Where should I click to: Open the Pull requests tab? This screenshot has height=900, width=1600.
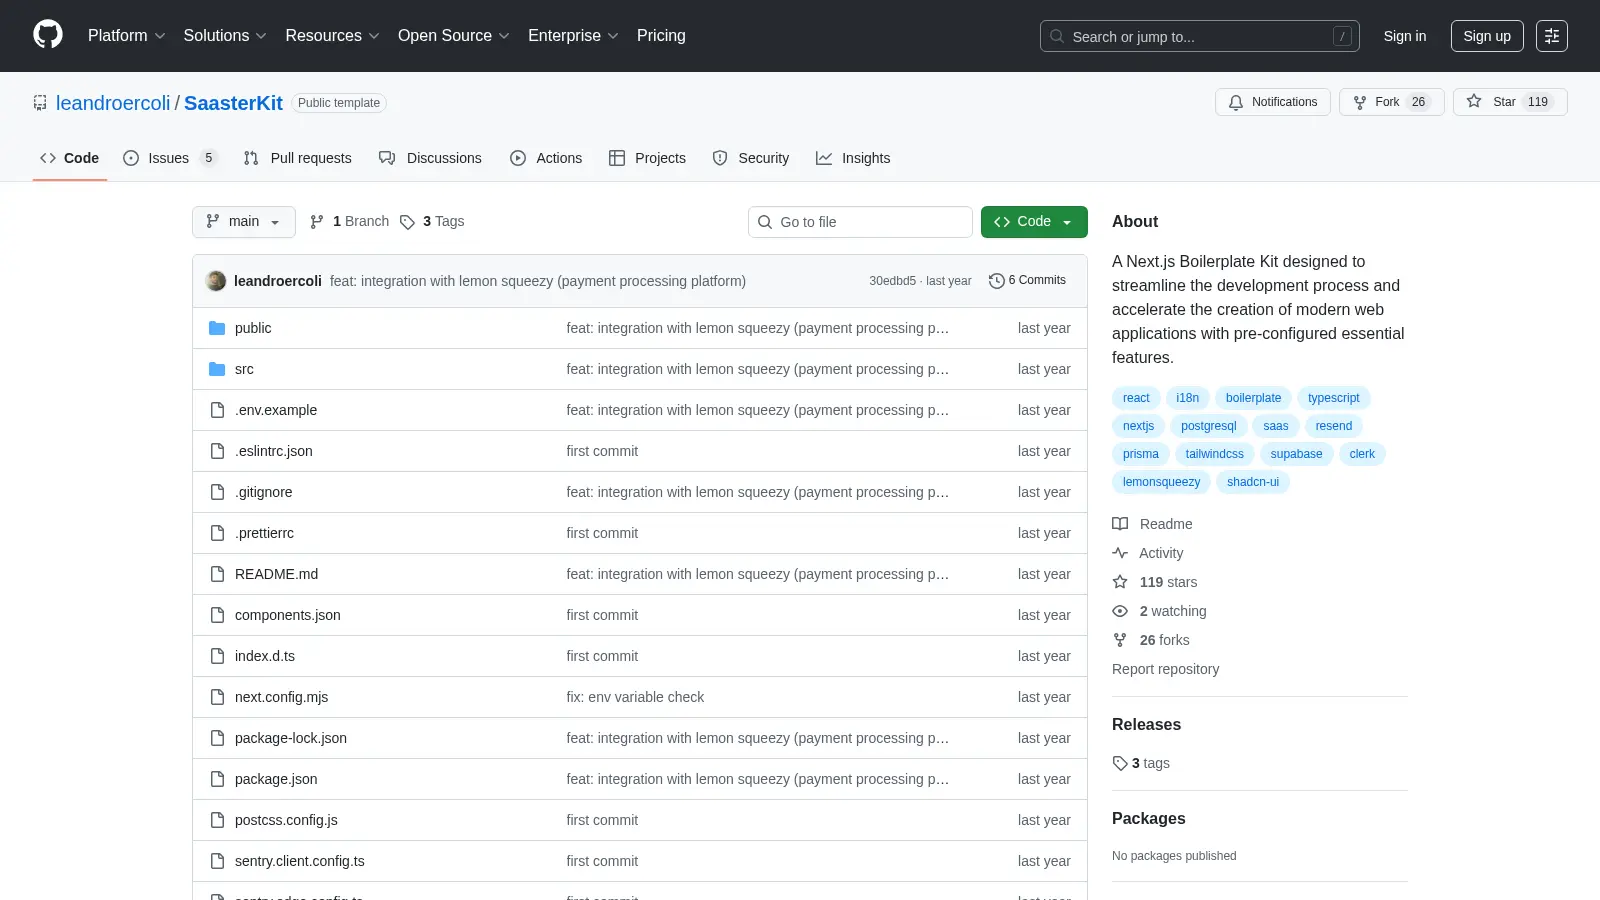(298, 158)
